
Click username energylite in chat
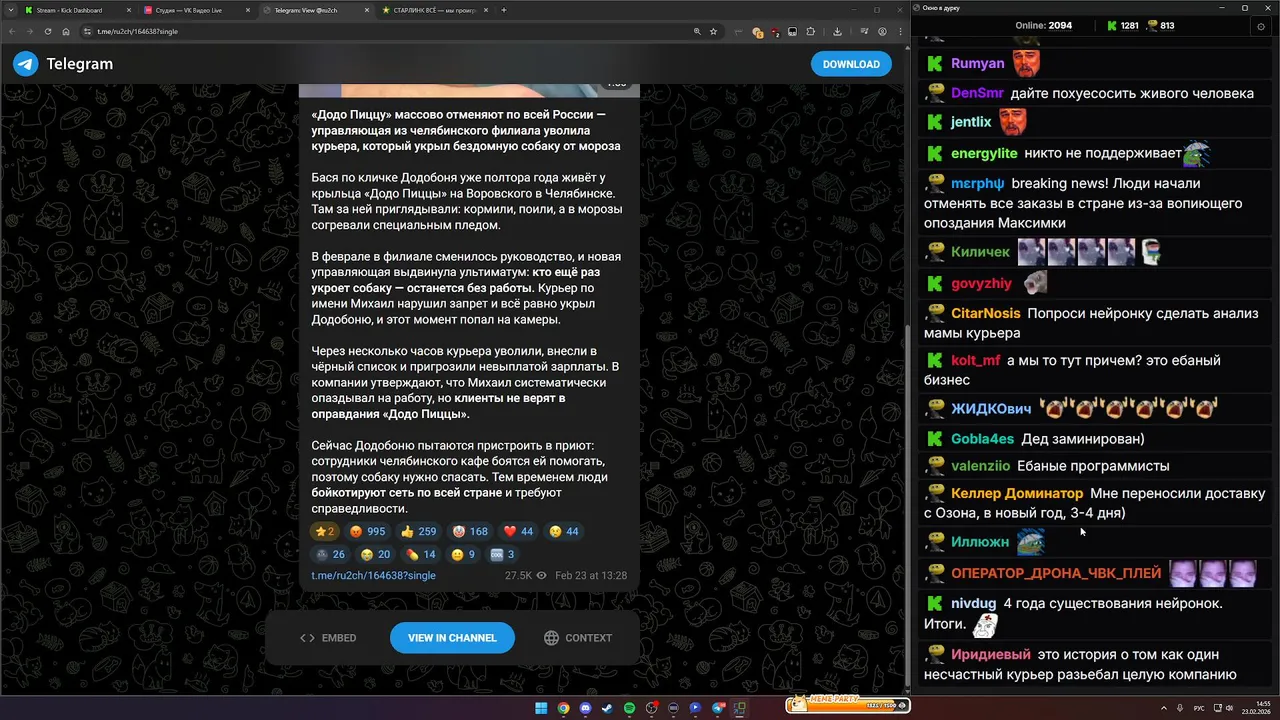[984, 153]
